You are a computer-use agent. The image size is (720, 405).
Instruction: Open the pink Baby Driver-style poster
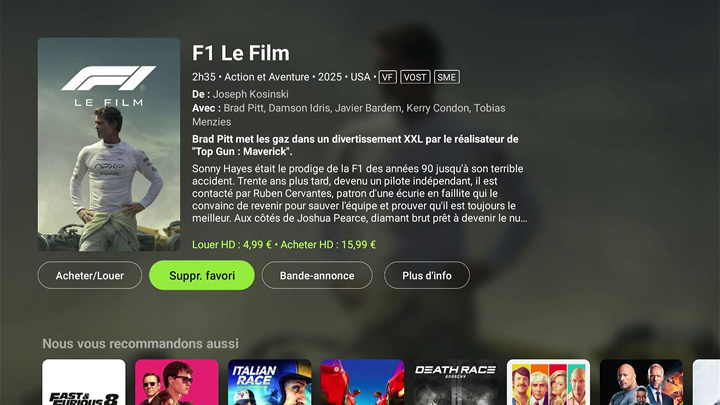(177, 382)
